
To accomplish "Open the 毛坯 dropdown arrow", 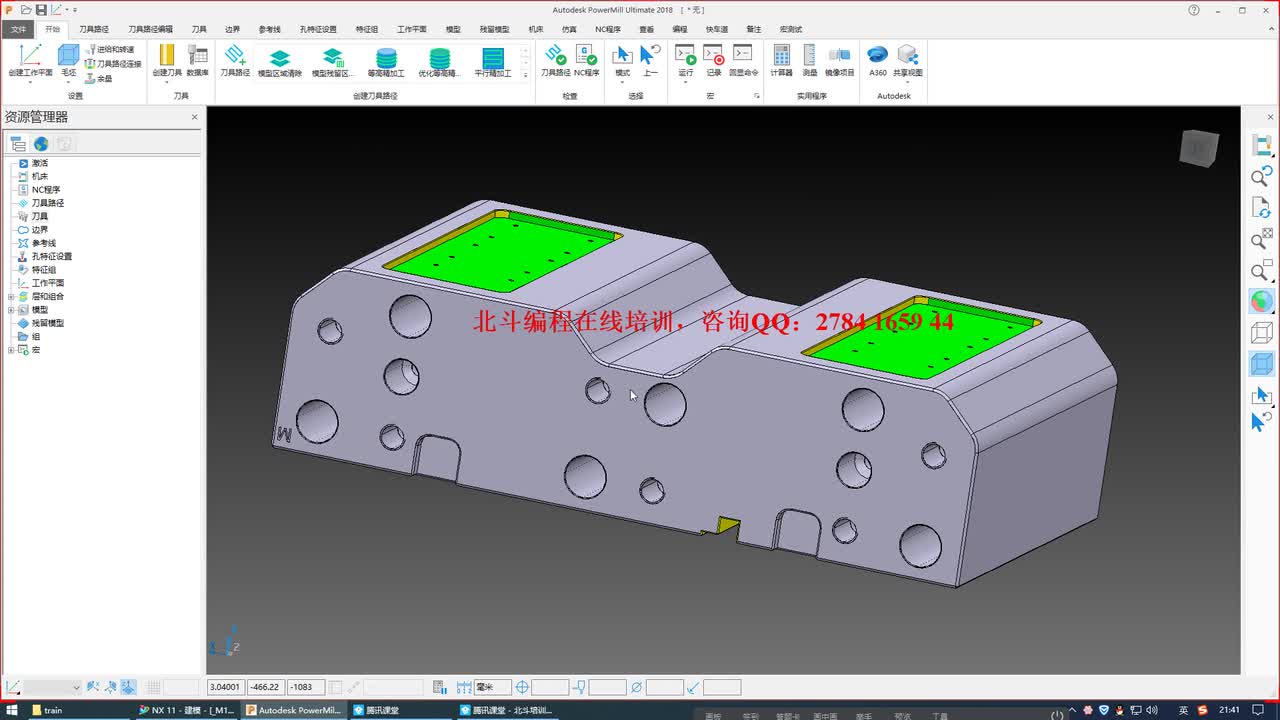I will coord(68,82).
